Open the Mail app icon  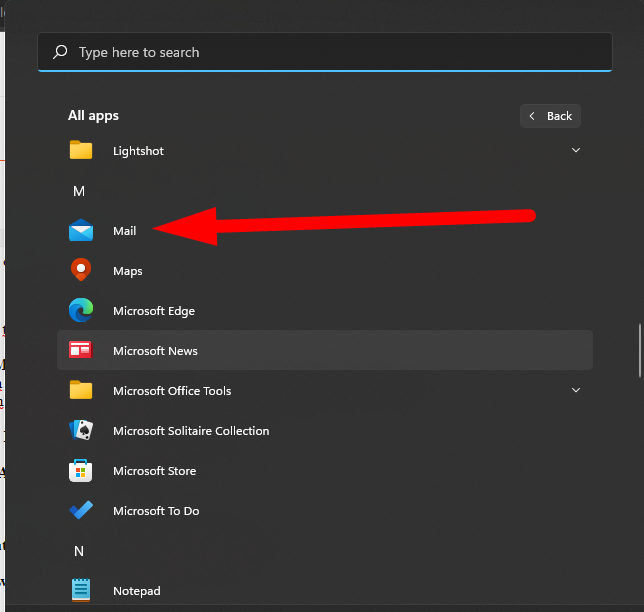coord(81,230)
